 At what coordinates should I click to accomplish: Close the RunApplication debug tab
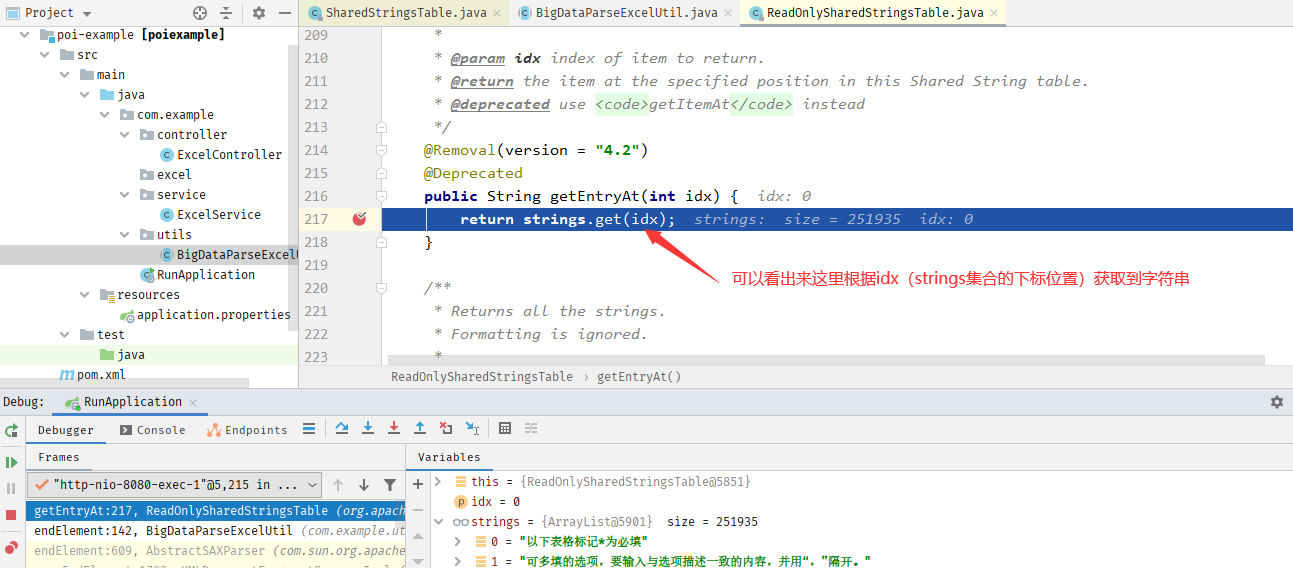click(194, 402)
